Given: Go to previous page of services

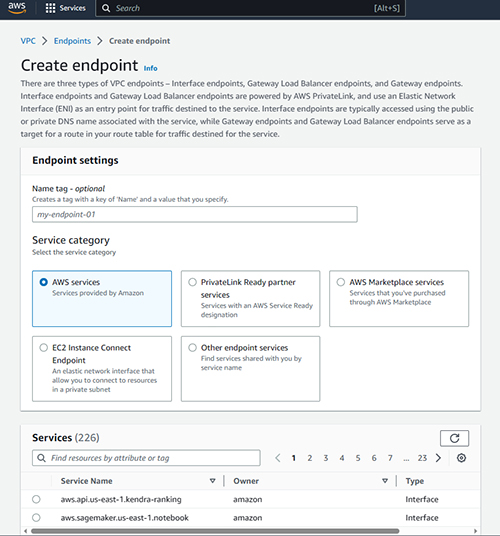Looking at the screenshot, I should pyautogui.click(x=278, y=458).
